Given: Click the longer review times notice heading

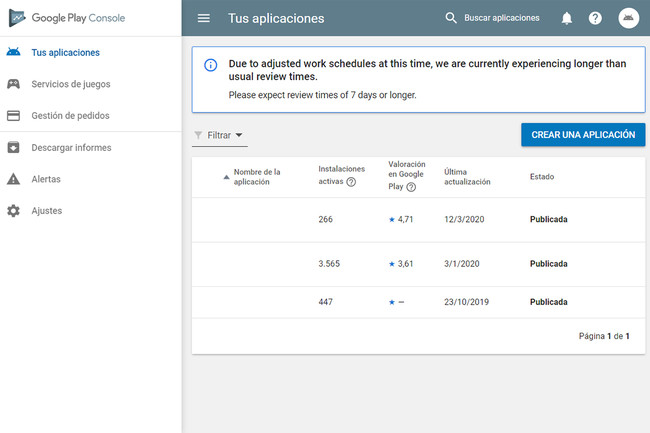Looking at the screenshot, I should pos(427,70).
